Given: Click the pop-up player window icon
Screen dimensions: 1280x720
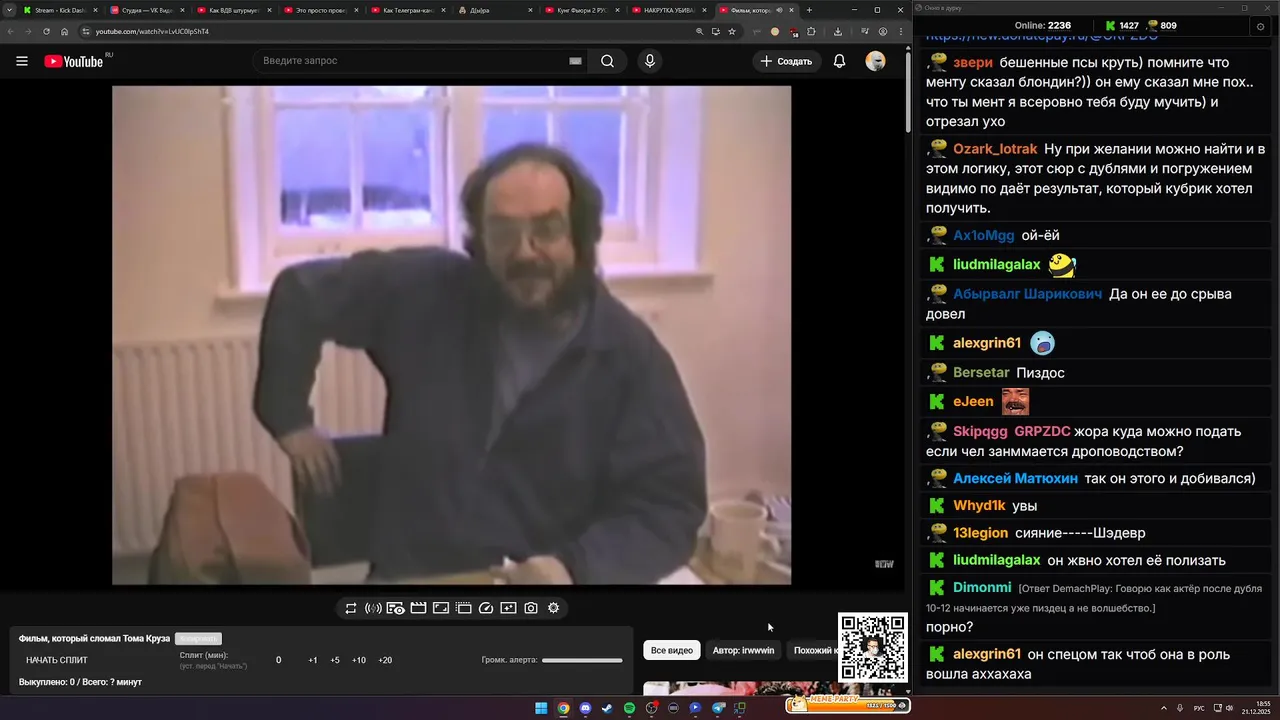Looking at the screenshot, I should [x=464, y=608].
